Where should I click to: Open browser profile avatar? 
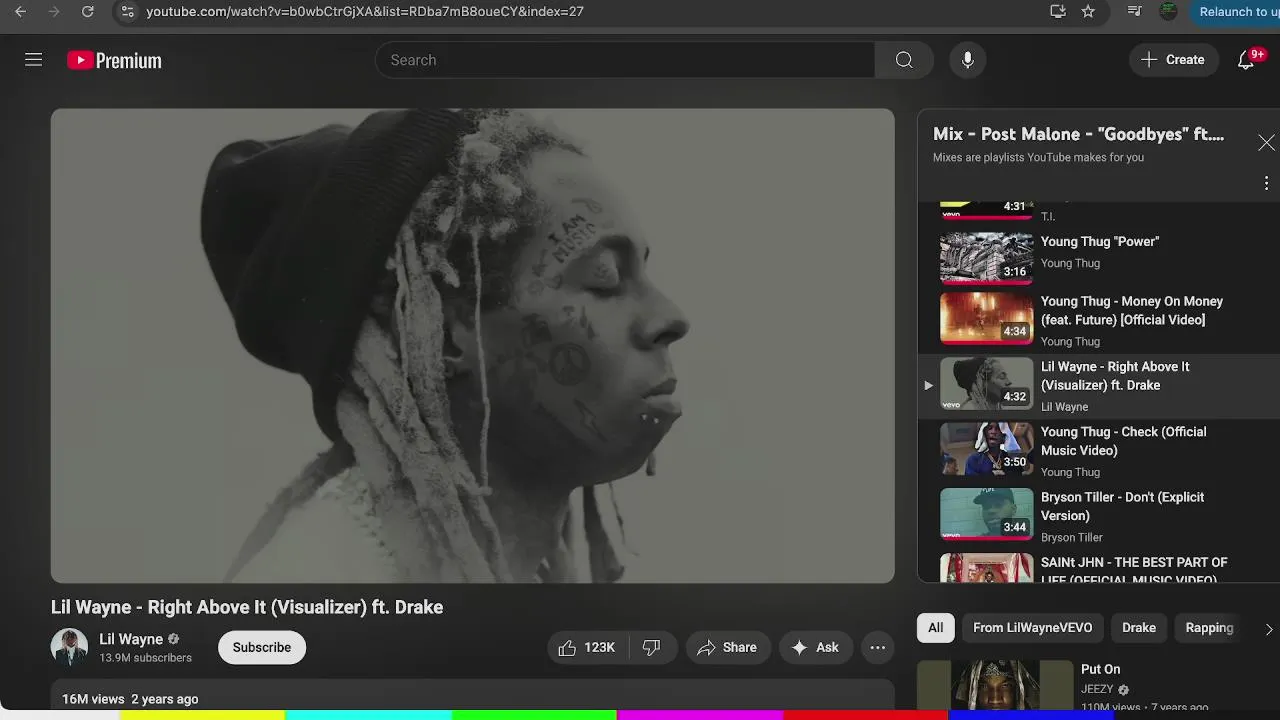point(1168,12)
